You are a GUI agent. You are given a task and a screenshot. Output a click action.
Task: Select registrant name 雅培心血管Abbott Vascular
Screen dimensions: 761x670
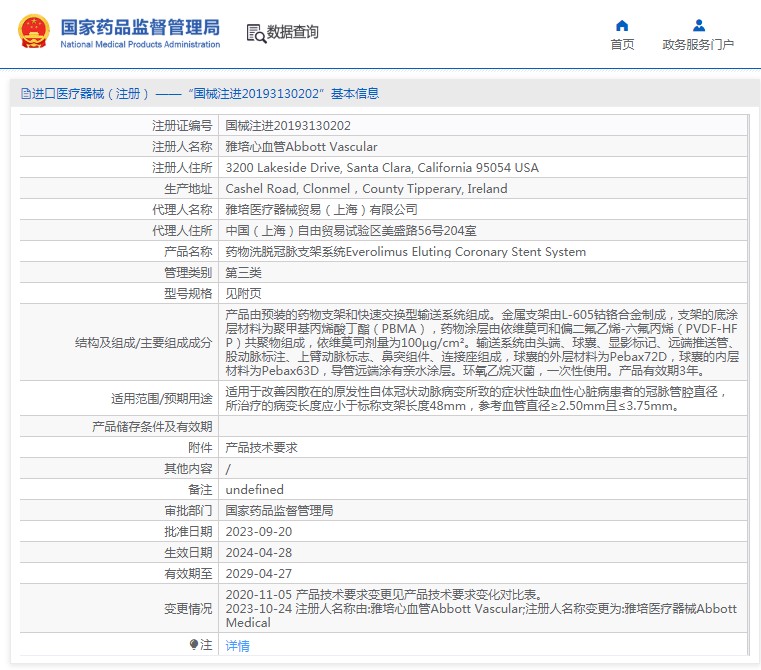coord(301,147)
